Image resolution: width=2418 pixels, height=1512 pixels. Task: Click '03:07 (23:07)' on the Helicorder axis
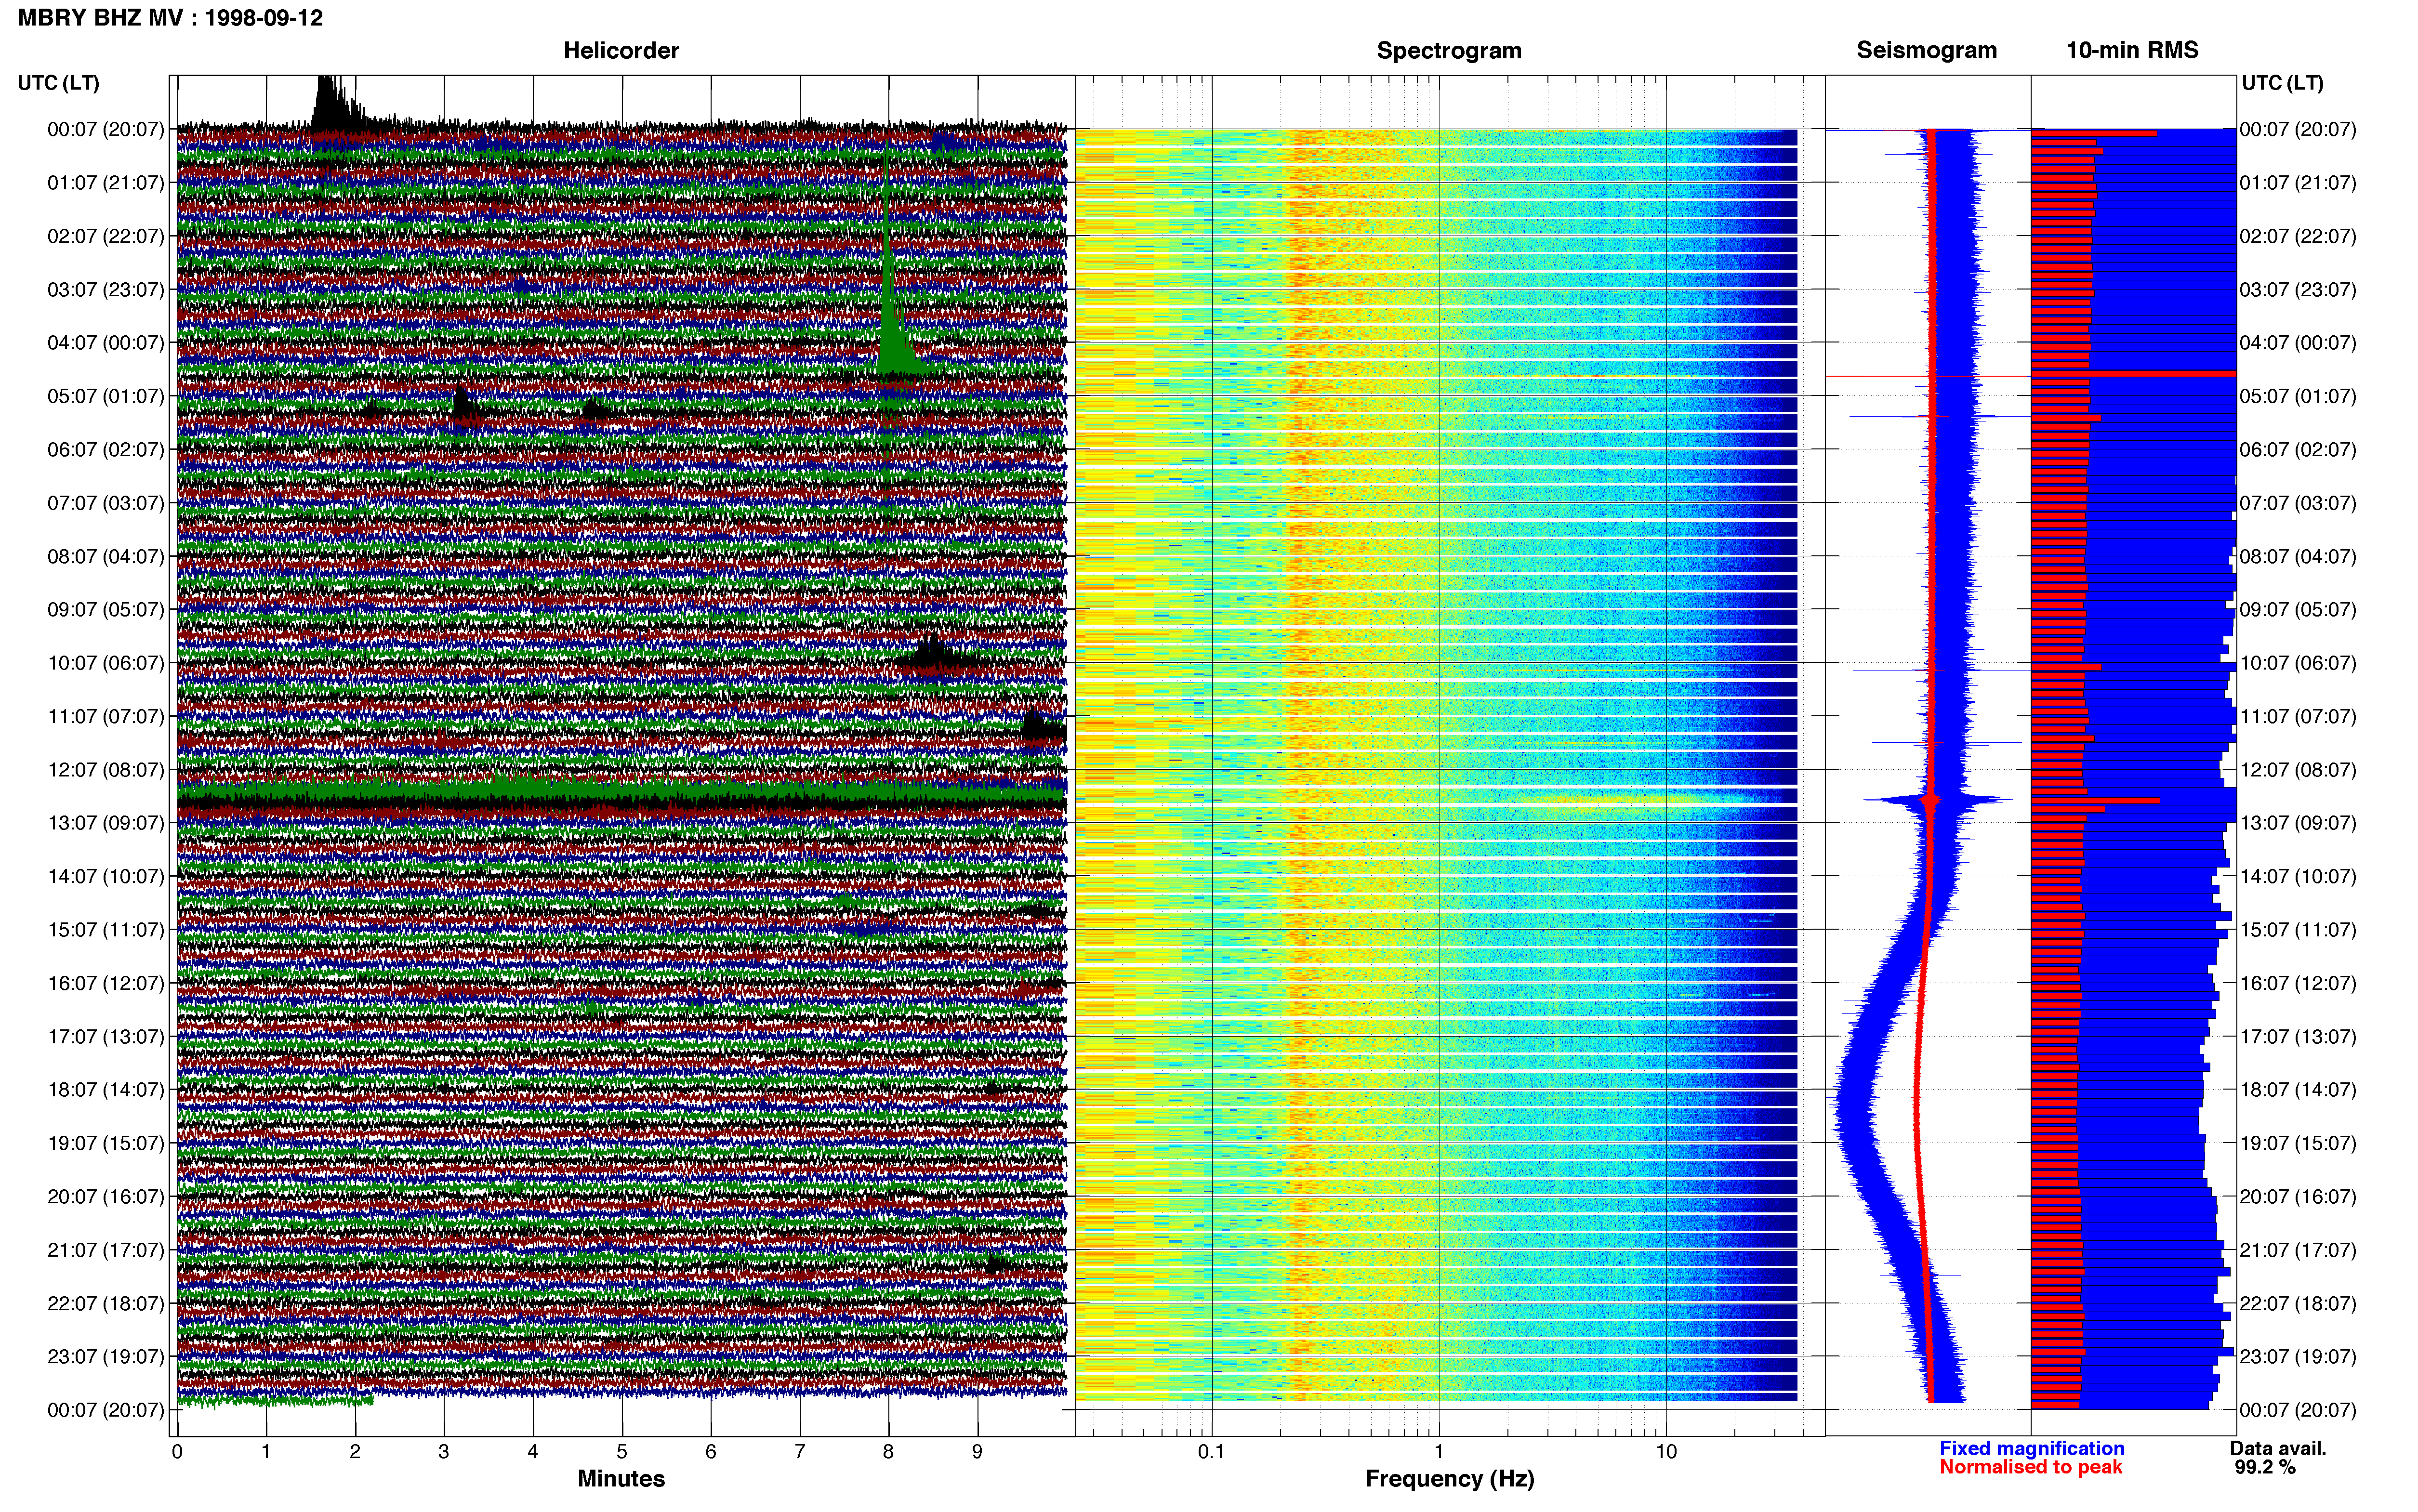click(x=105, y=290)
